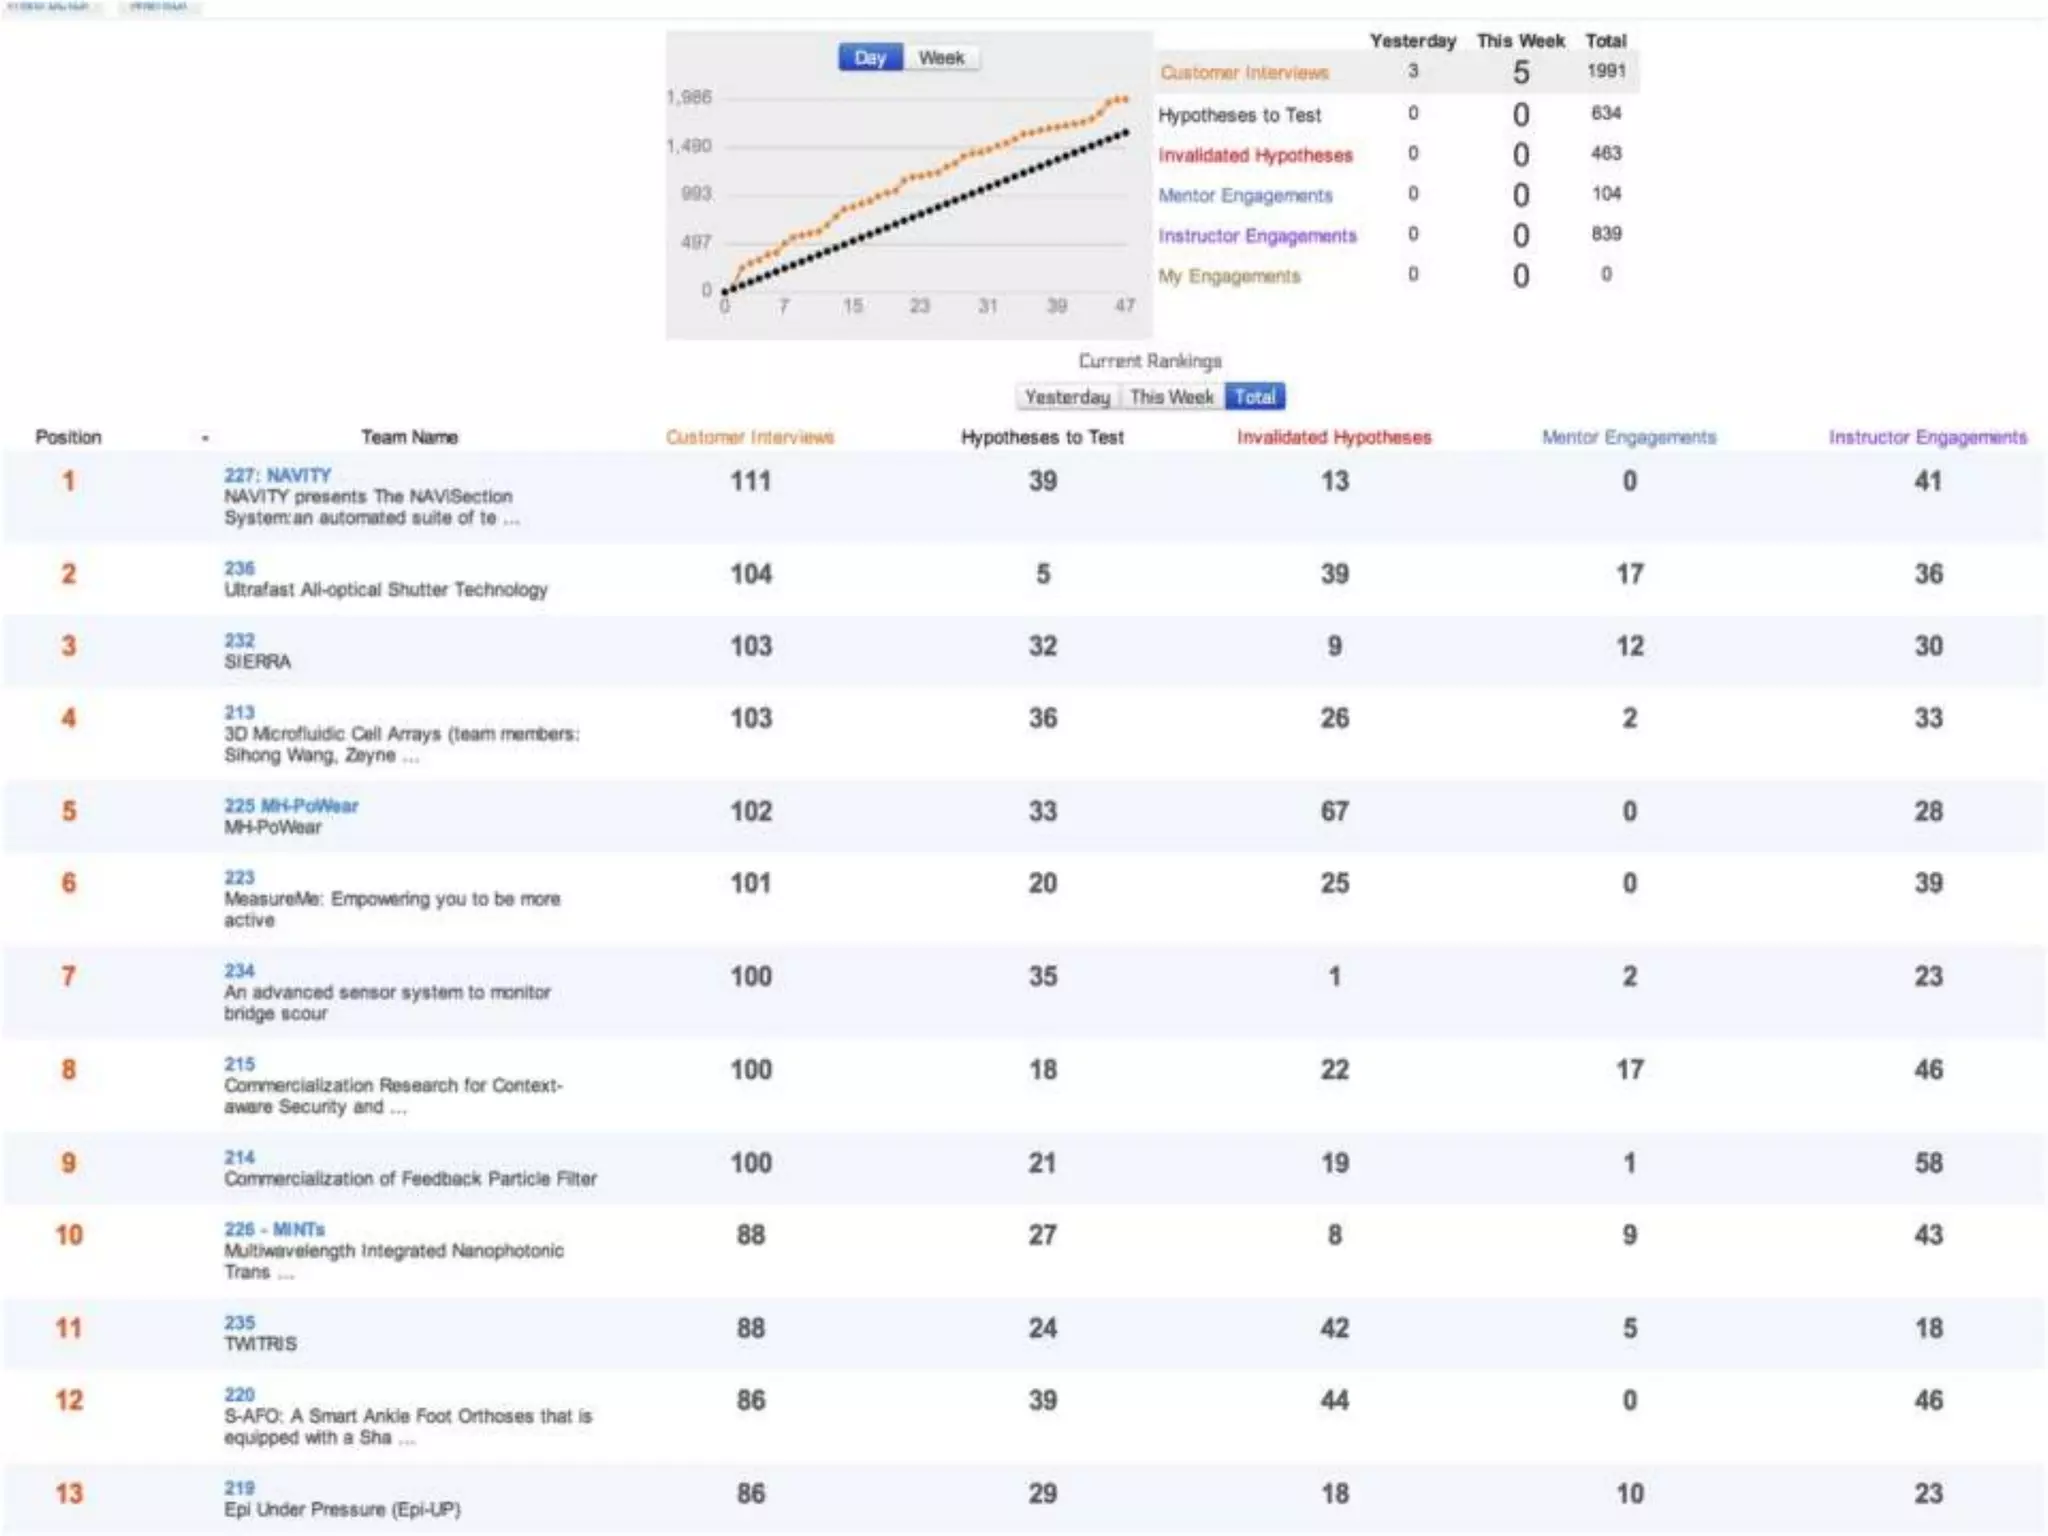
Task: Select Instructor Engagements legend entry
Action: pyautogui.click(x=1257, y=236)
